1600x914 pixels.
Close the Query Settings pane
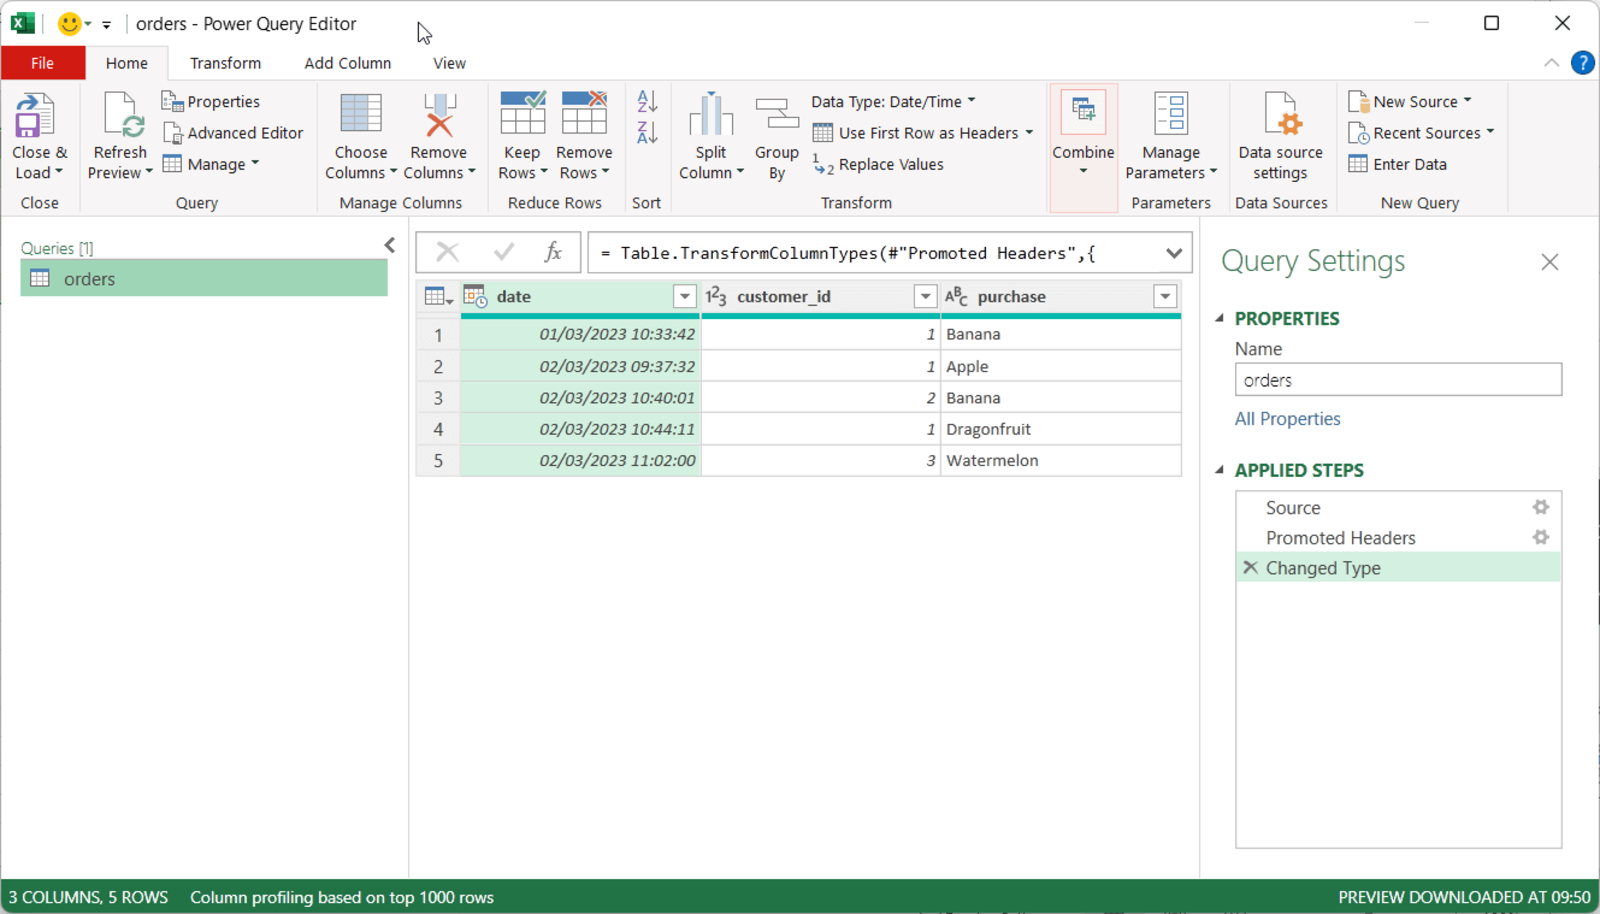pos(1550,262)
